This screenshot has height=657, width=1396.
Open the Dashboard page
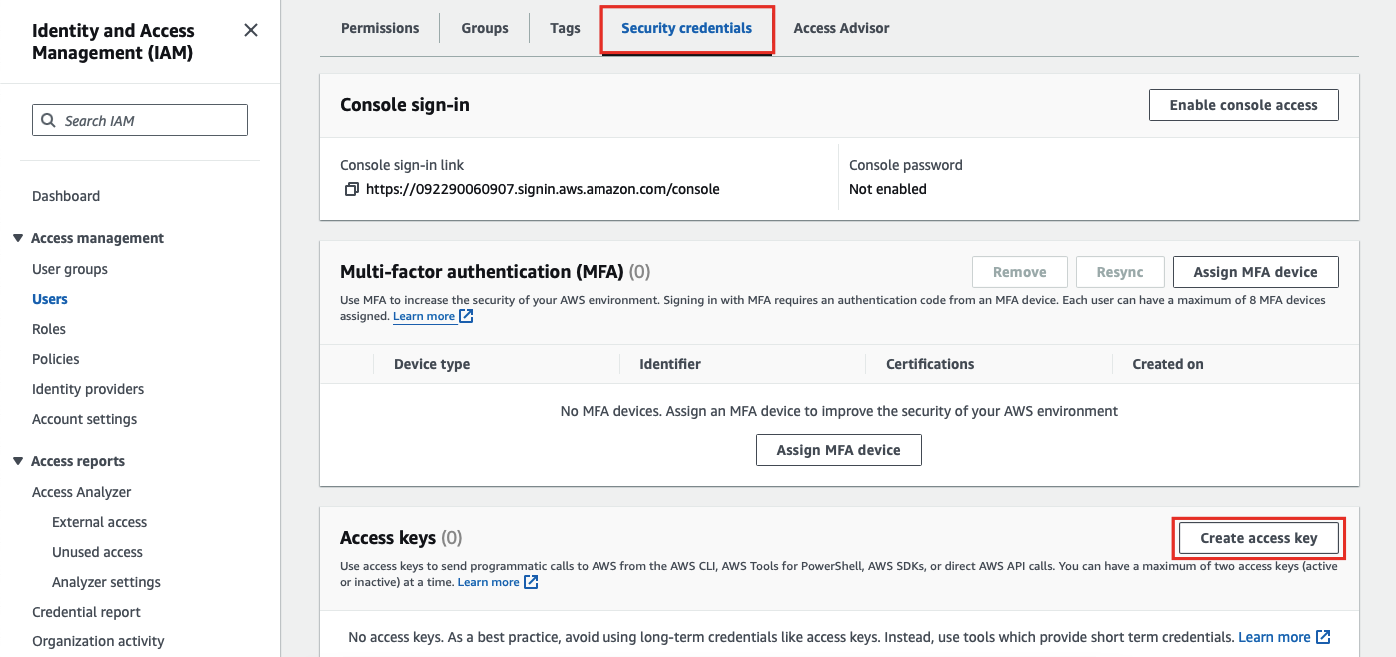[66, 196]
